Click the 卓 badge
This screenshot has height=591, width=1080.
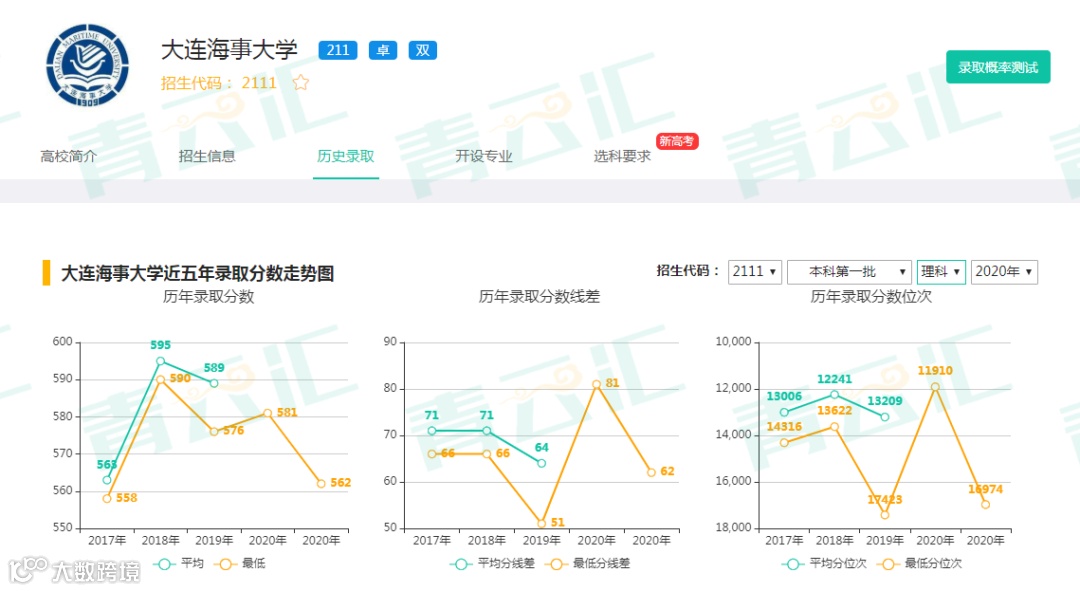[383, 50]
